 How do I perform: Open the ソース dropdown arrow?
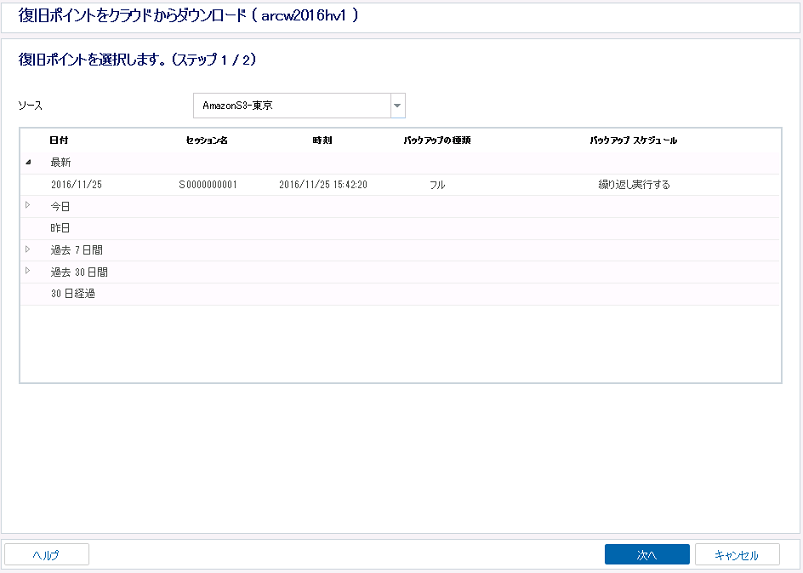(397, 105)
